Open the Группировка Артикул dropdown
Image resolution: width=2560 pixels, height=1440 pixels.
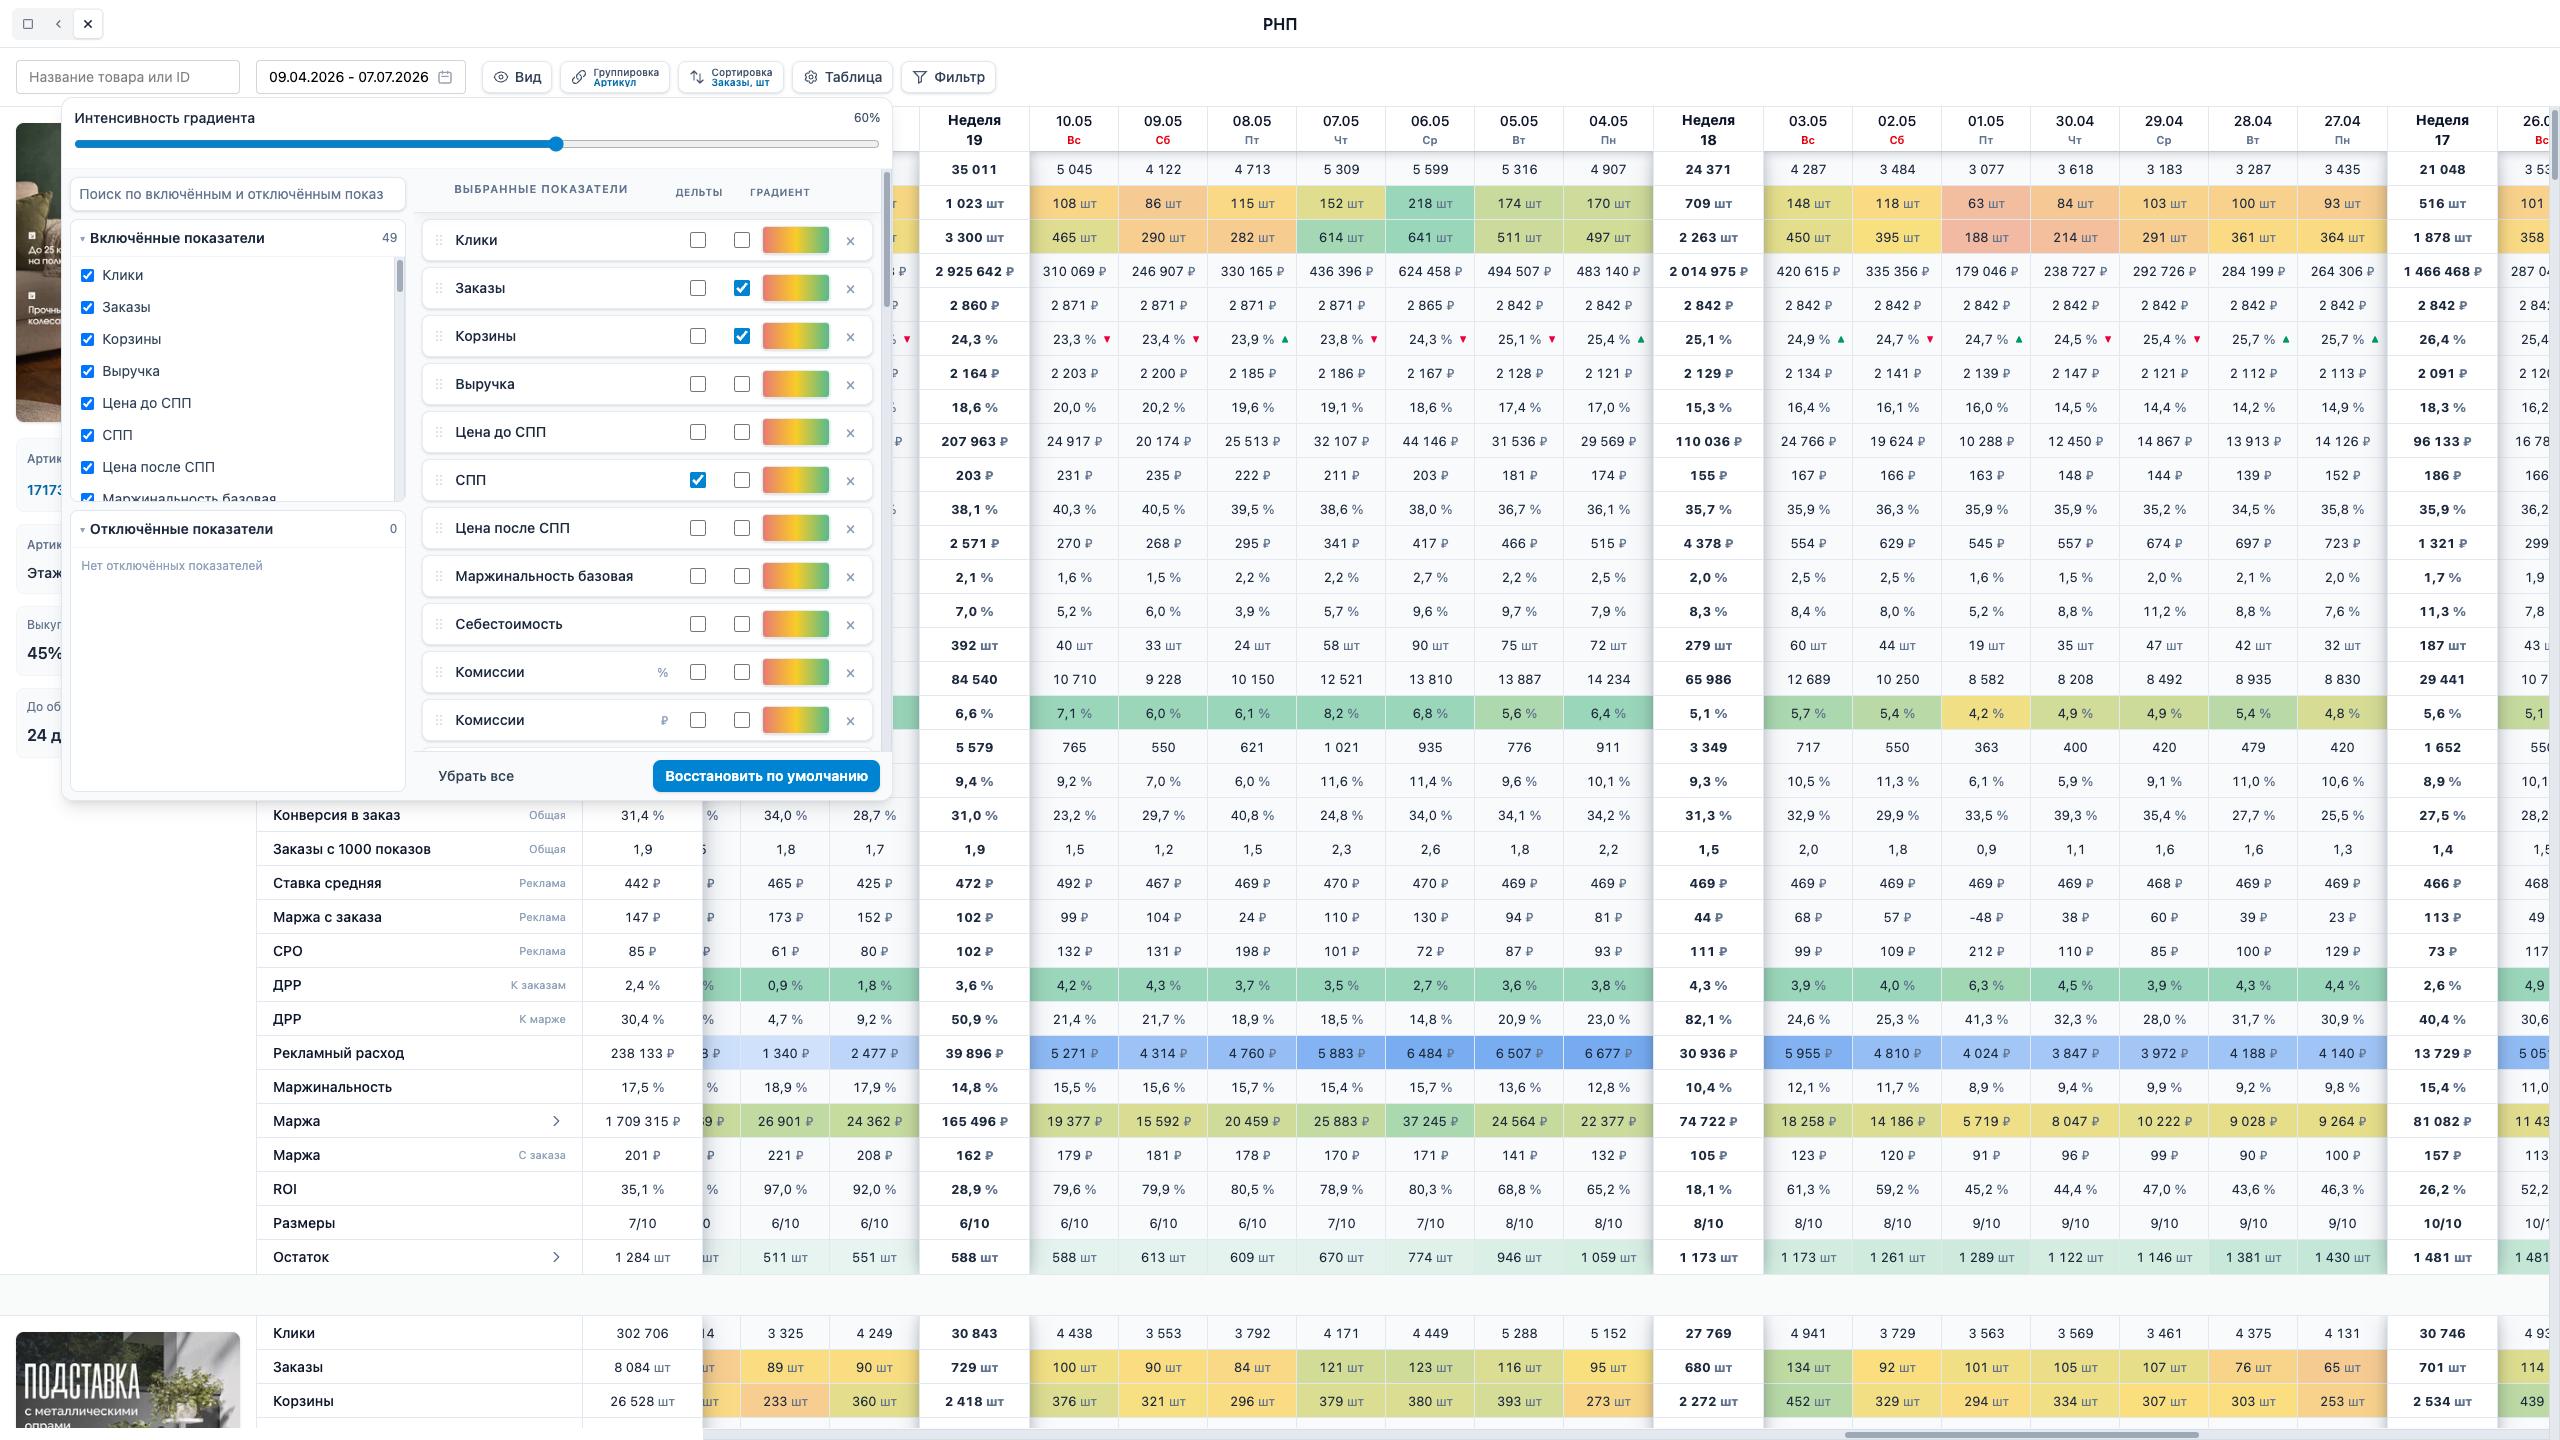click(615, 77)
